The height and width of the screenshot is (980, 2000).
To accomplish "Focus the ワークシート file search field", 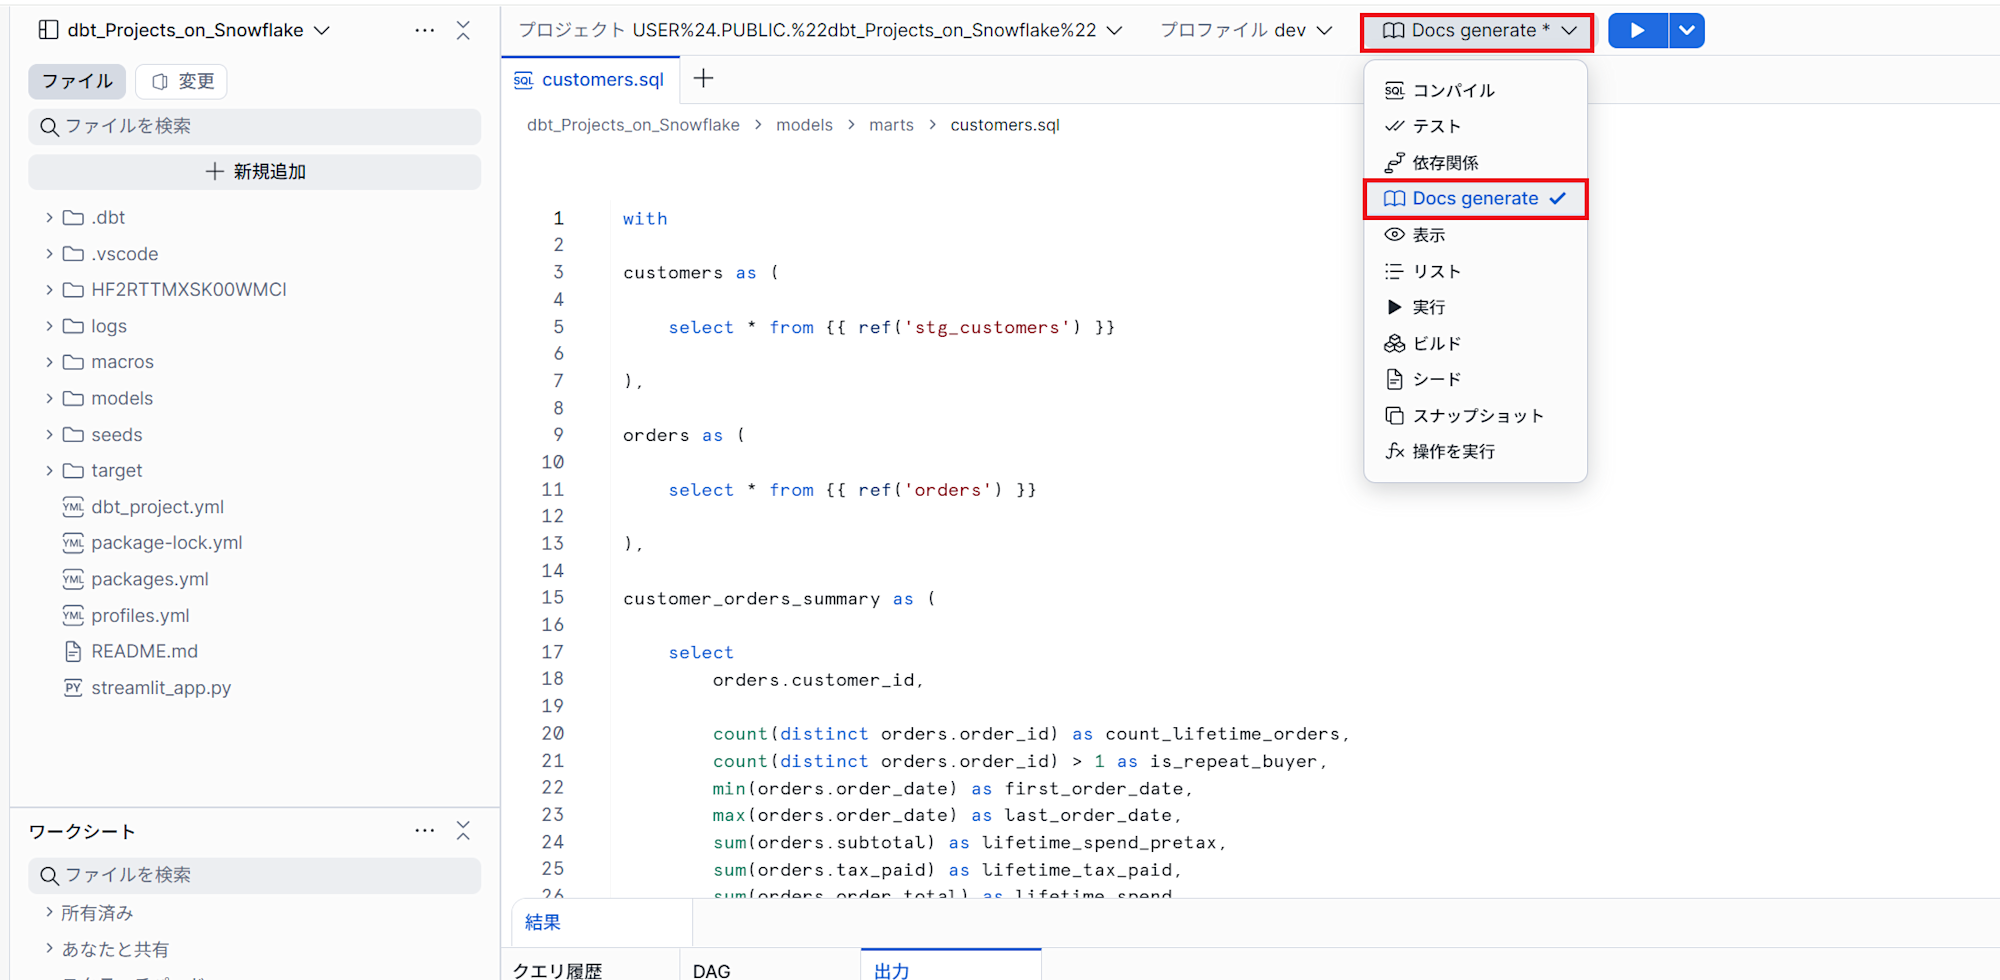I will point(254,876).
